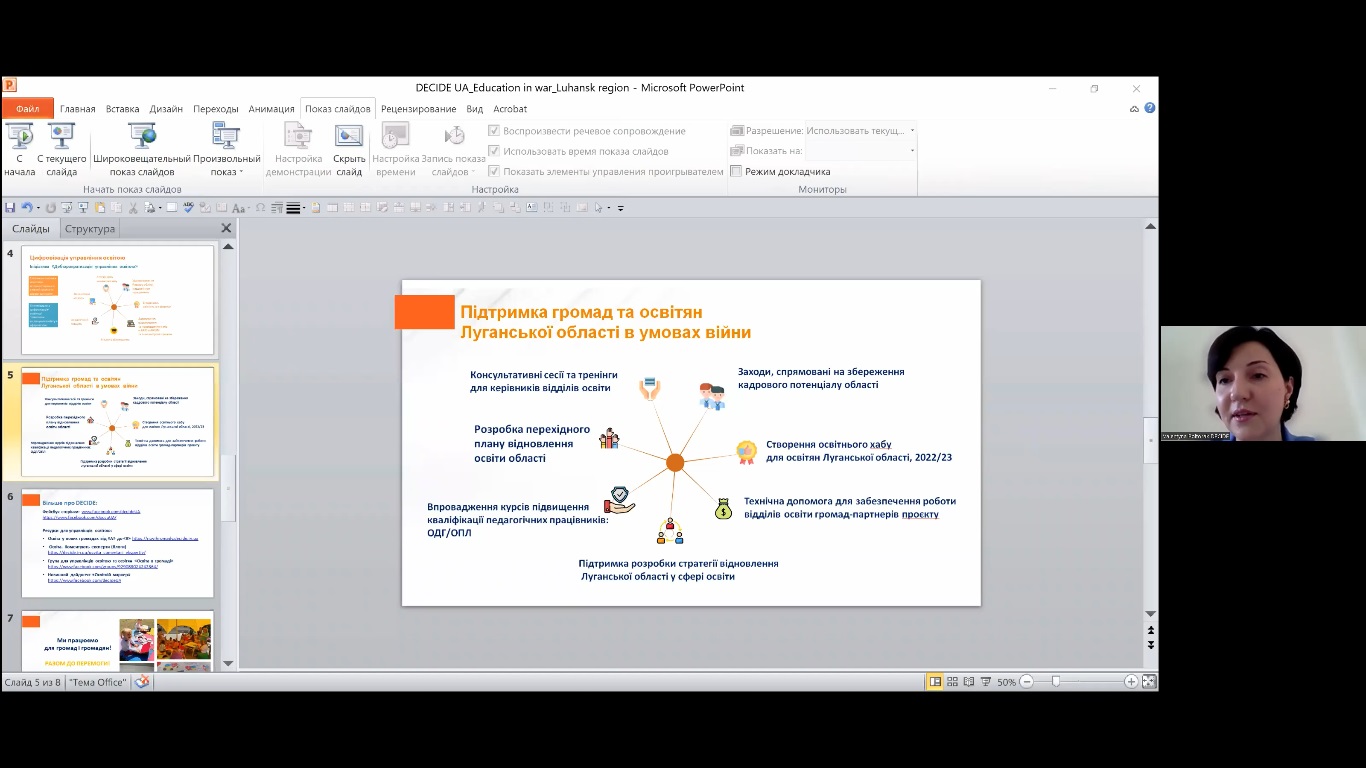Click the fit slide to window icon

[1149, 682]
